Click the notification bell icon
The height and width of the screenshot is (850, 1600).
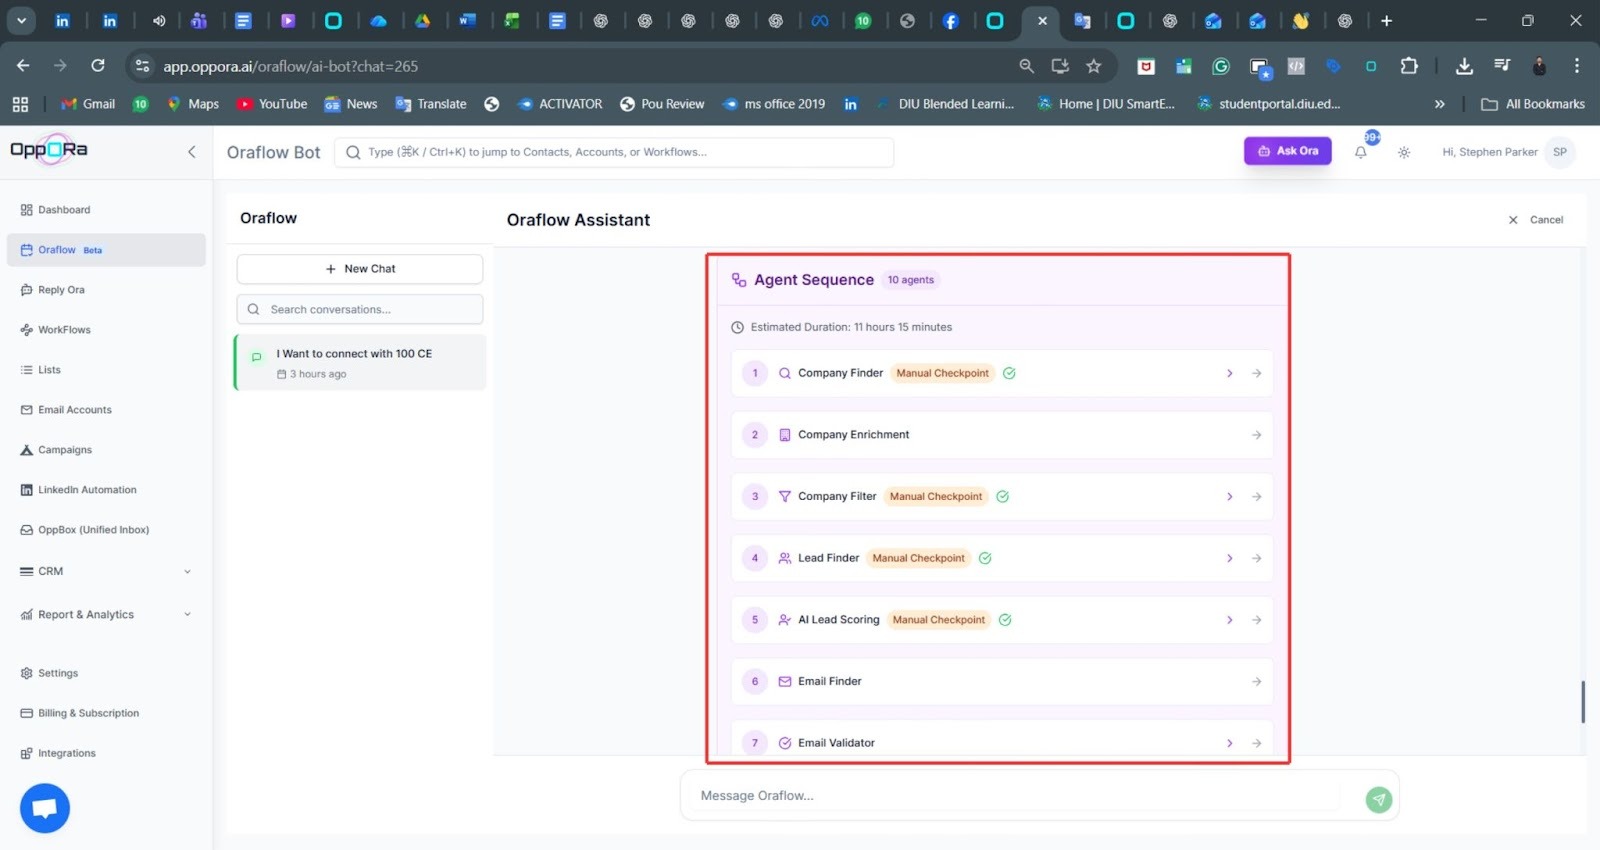tap(1360, 153)
